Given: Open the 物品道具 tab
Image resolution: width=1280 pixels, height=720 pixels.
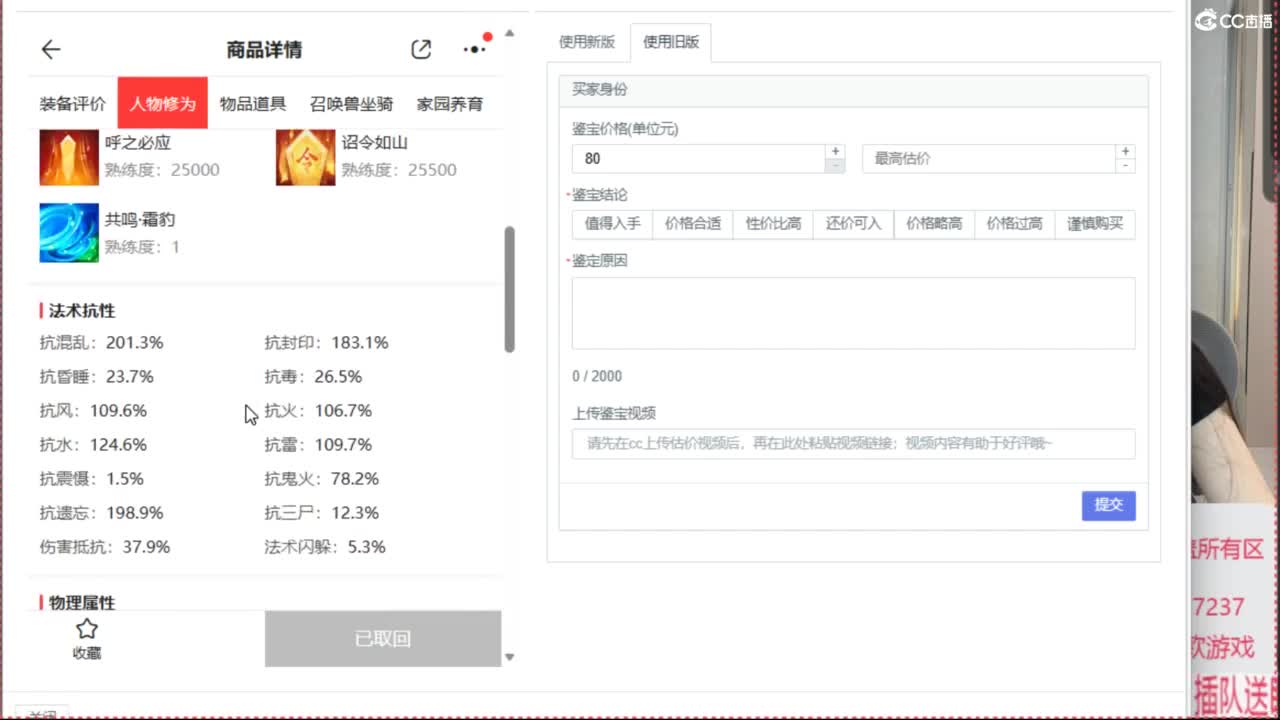Looking at the screenshot, I should [253, 103].
